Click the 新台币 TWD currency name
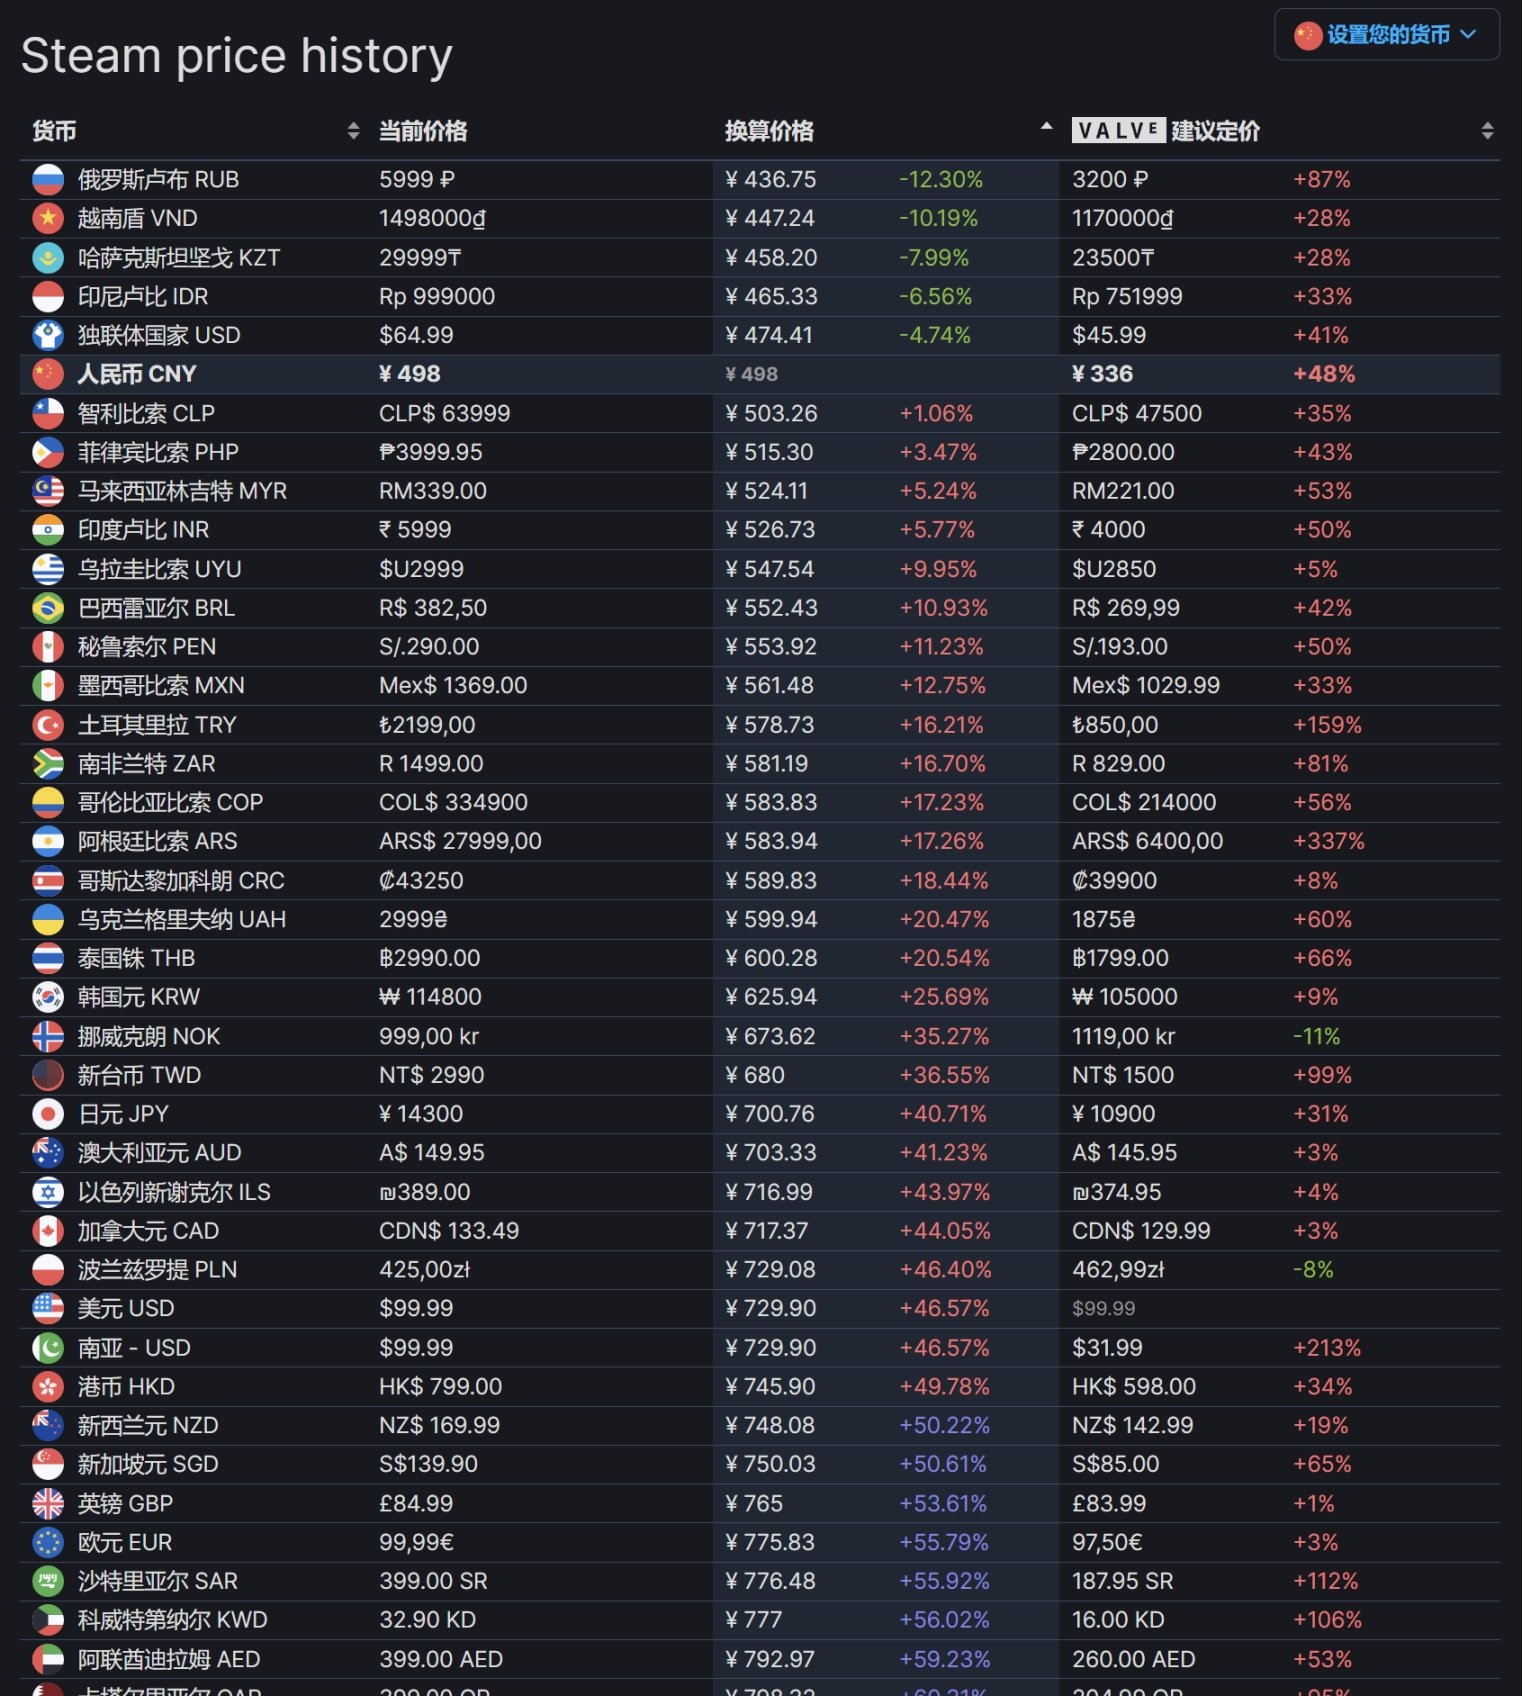The height and width of the screenshot is (1696, 1522). click(139, 1076)
